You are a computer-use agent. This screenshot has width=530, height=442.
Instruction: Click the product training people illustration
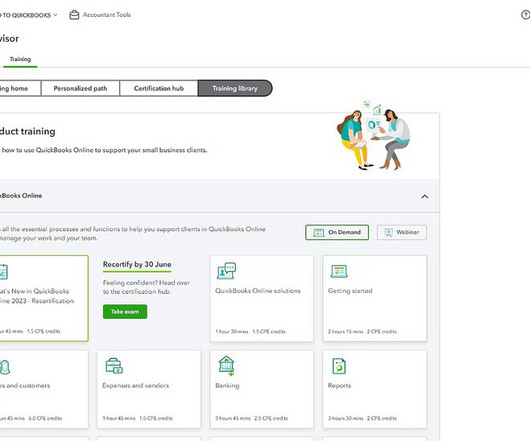coord(374,135)
